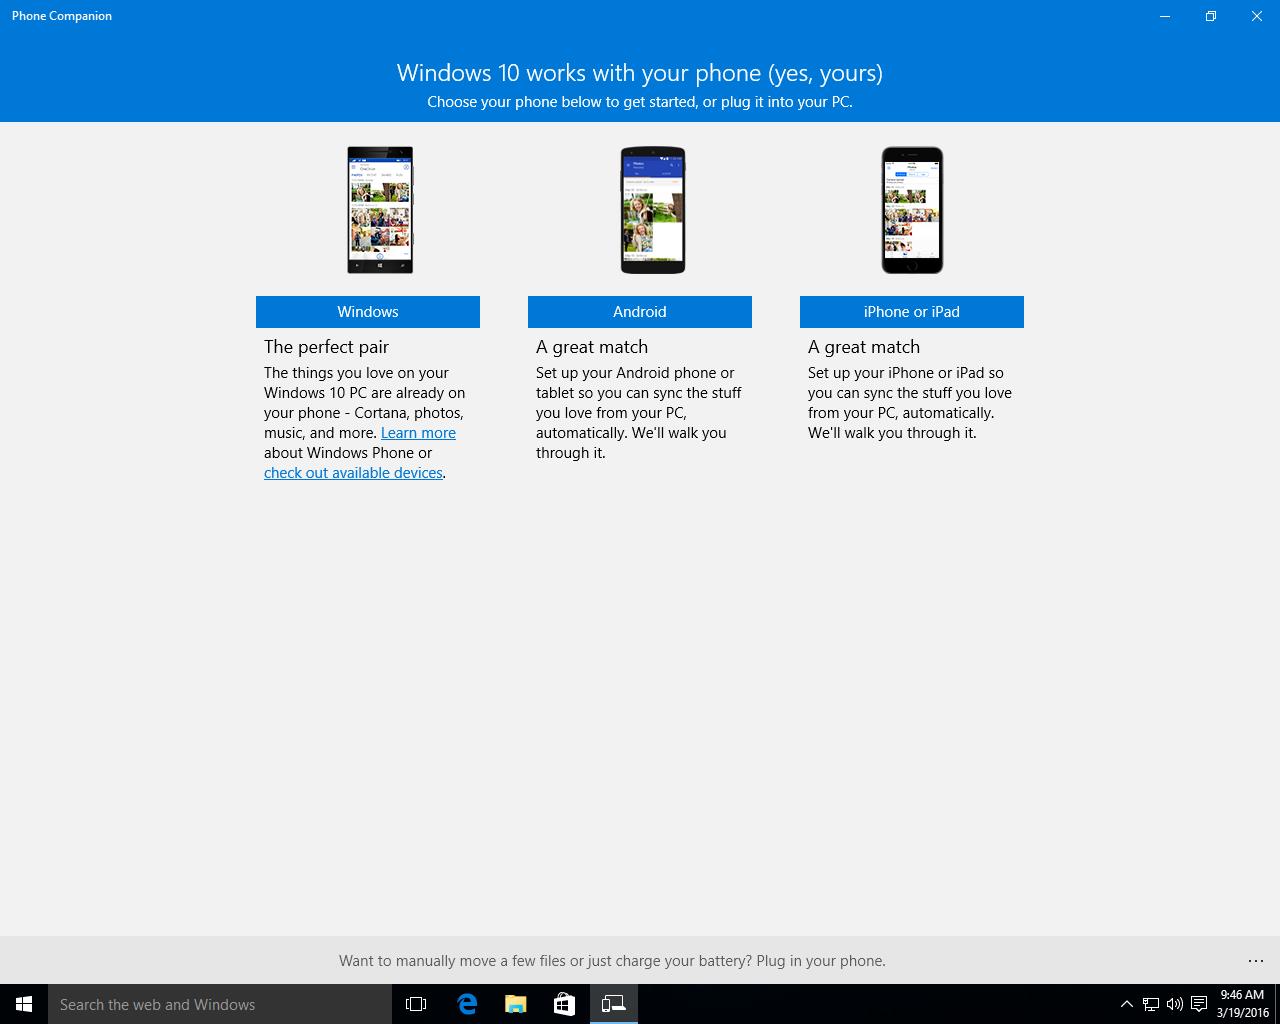Click the Android phone image
The height and width of the screenshot is (1024, 1280).
tap(653, 210)
